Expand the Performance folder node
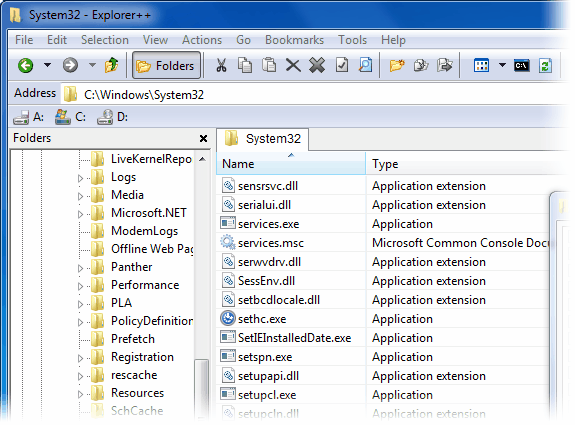The width and height of the screenshot is (575, 425). (80, 286)
